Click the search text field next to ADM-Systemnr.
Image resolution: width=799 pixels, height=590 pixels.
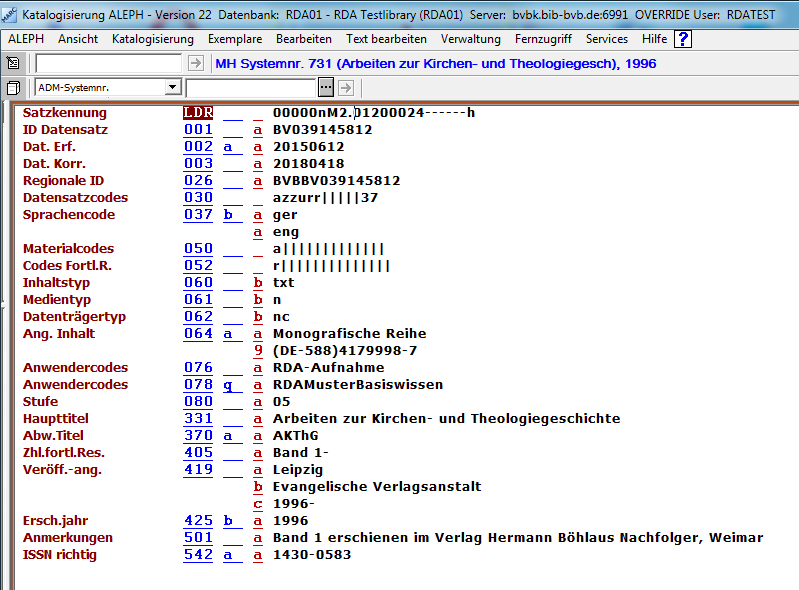coord(251,88)
